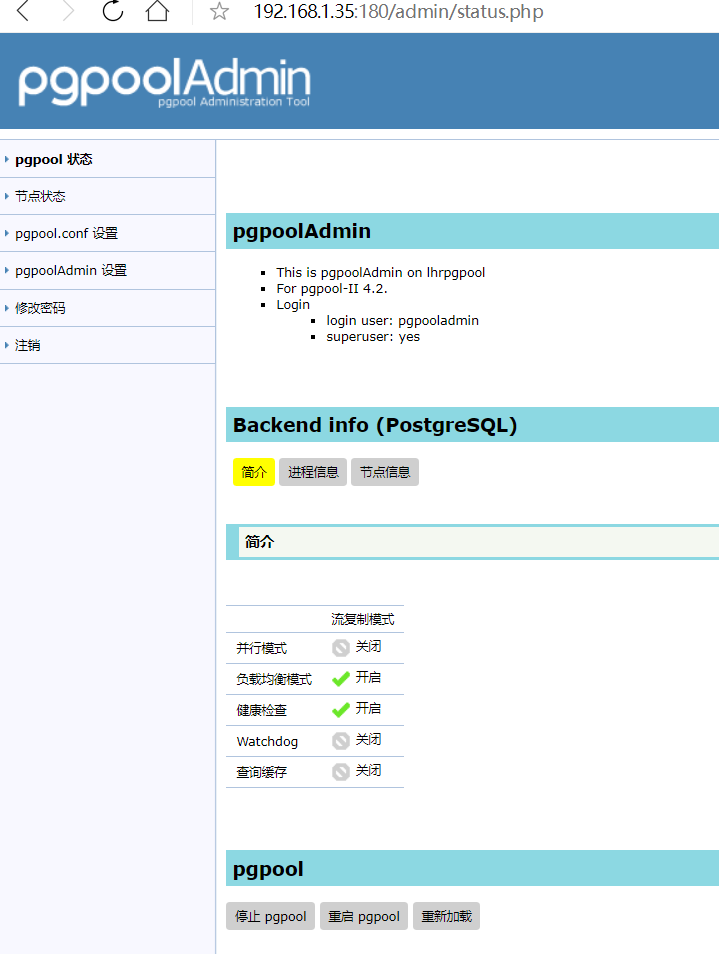Click the 简介 section heading bar
719x954 pixels.
pos(473,541)
